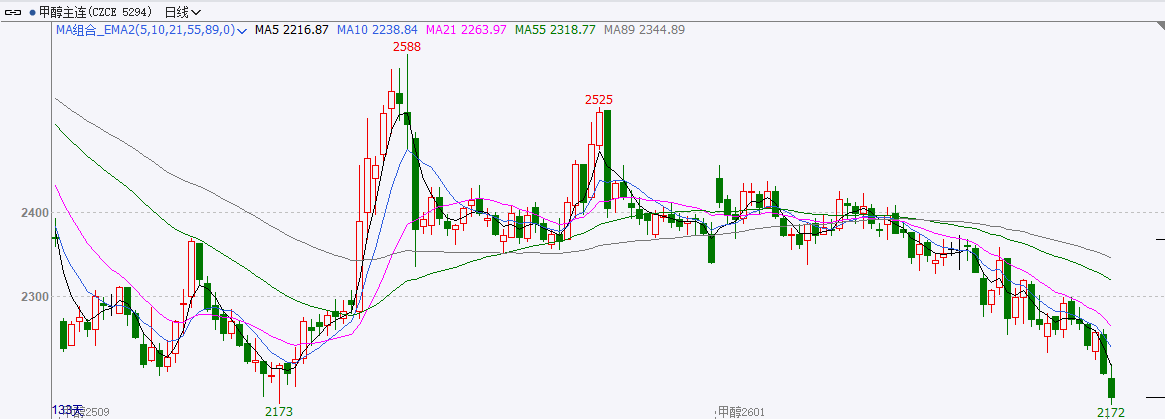Select the MA5 2216.87 legend label
This screenshot has width=1165, height=419.
[x=291, y=30]
